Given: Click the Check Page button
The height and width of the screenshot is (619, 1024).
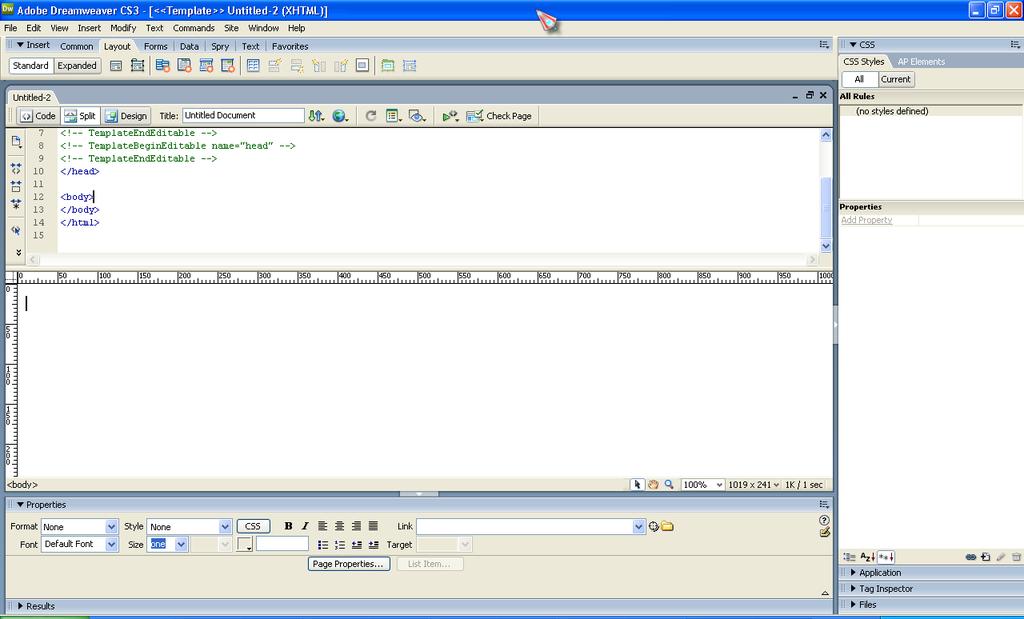Looking at the screenshot, I should click(501, 116).
